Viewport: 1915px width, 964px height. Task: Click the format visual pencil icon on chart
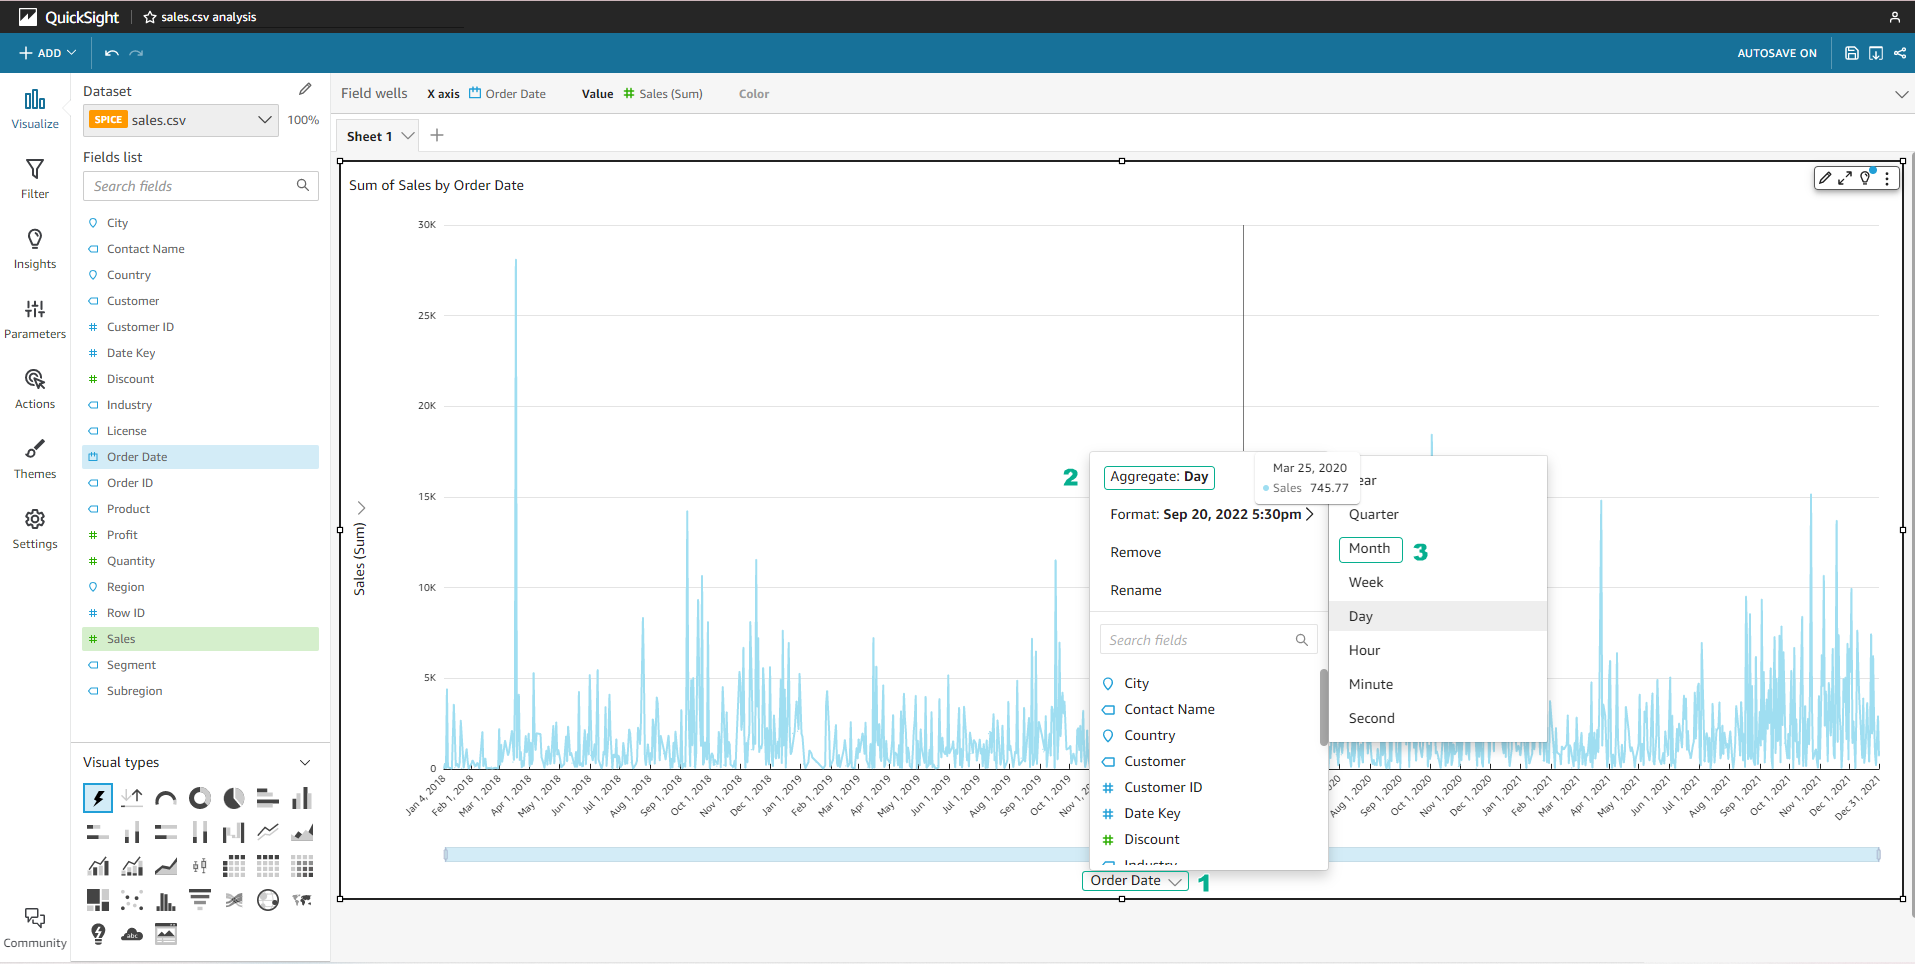coord(1825,178)
